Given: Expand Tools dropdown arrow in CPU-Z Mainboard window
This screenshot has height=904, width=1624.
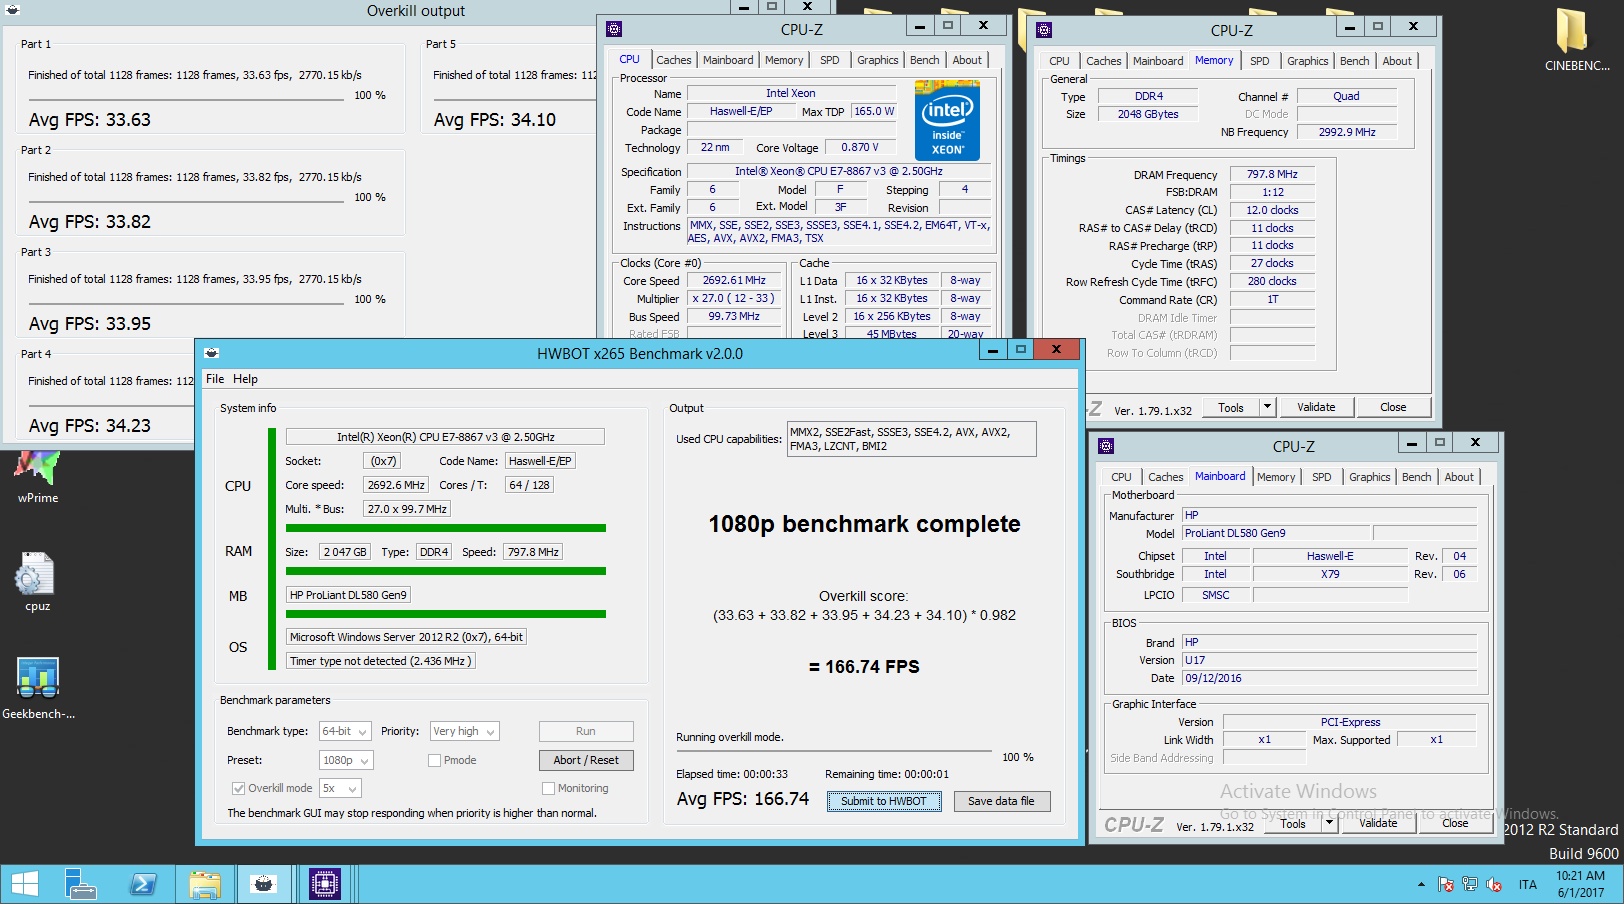Looking at the screenshot, I should click(1329, 823).
